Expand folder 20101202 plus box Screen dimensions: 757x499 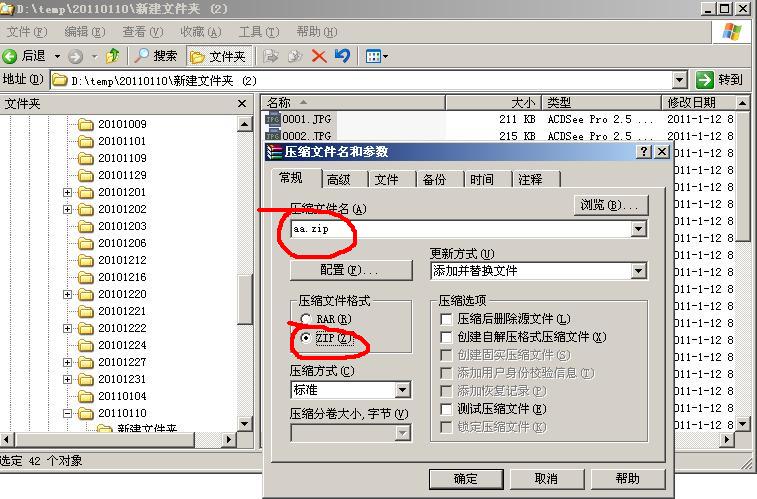(x=67, y=209)
